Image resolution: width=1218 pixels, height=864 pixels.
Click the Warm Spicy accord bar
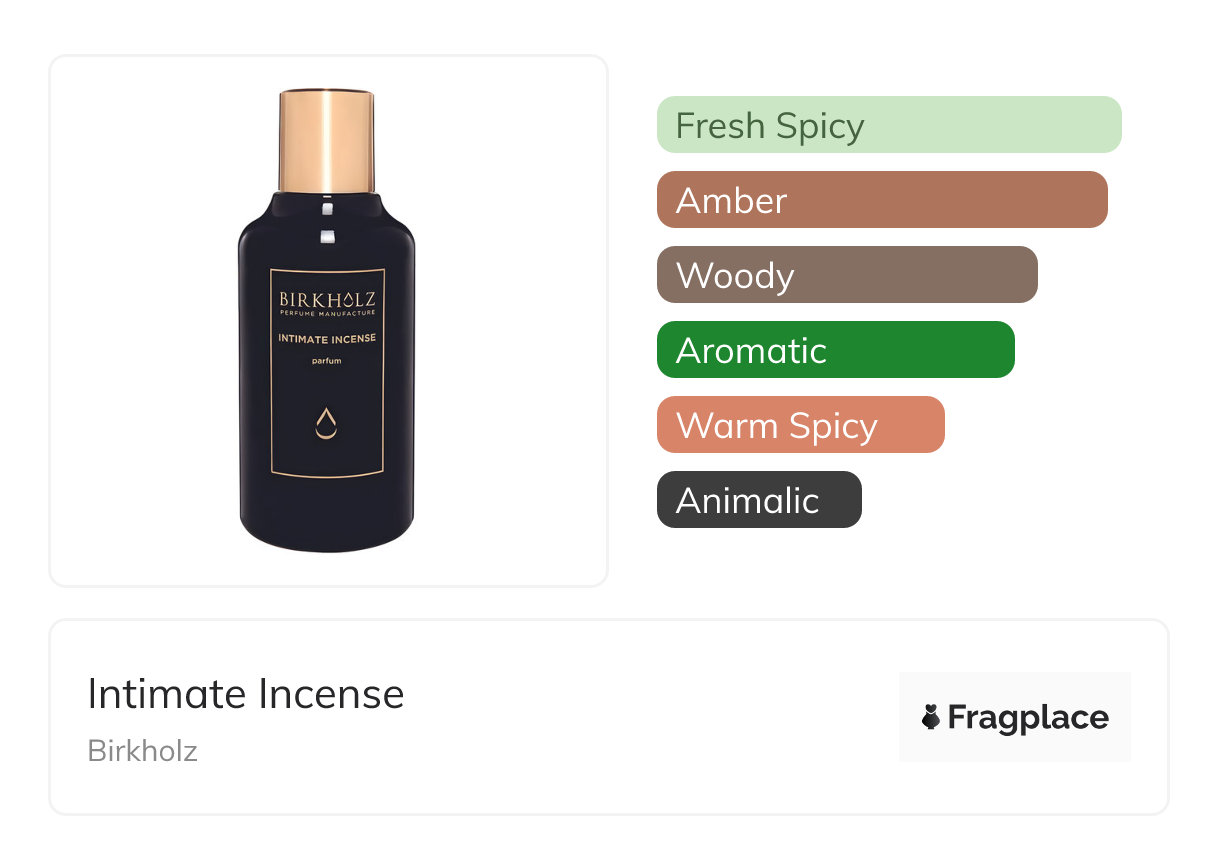[800, 425]
